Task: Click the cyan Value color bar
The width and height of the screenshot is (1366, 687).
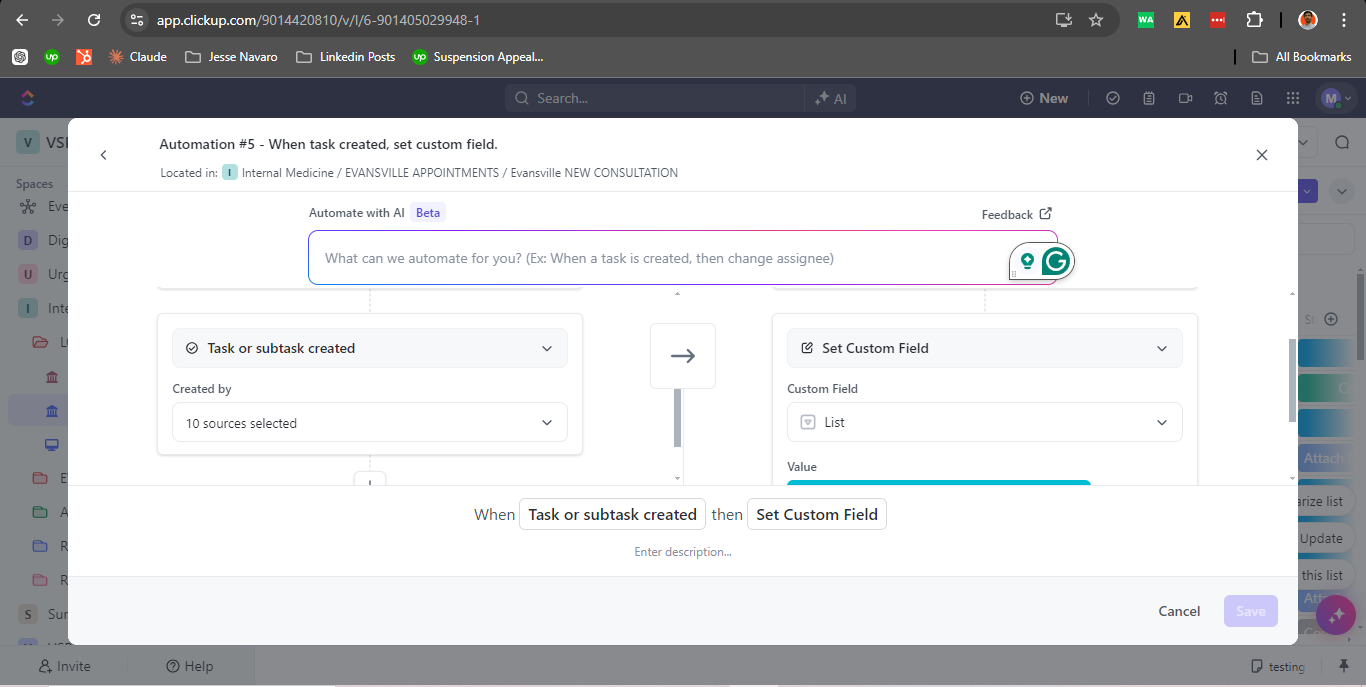Action: click(x=939, y=483)
